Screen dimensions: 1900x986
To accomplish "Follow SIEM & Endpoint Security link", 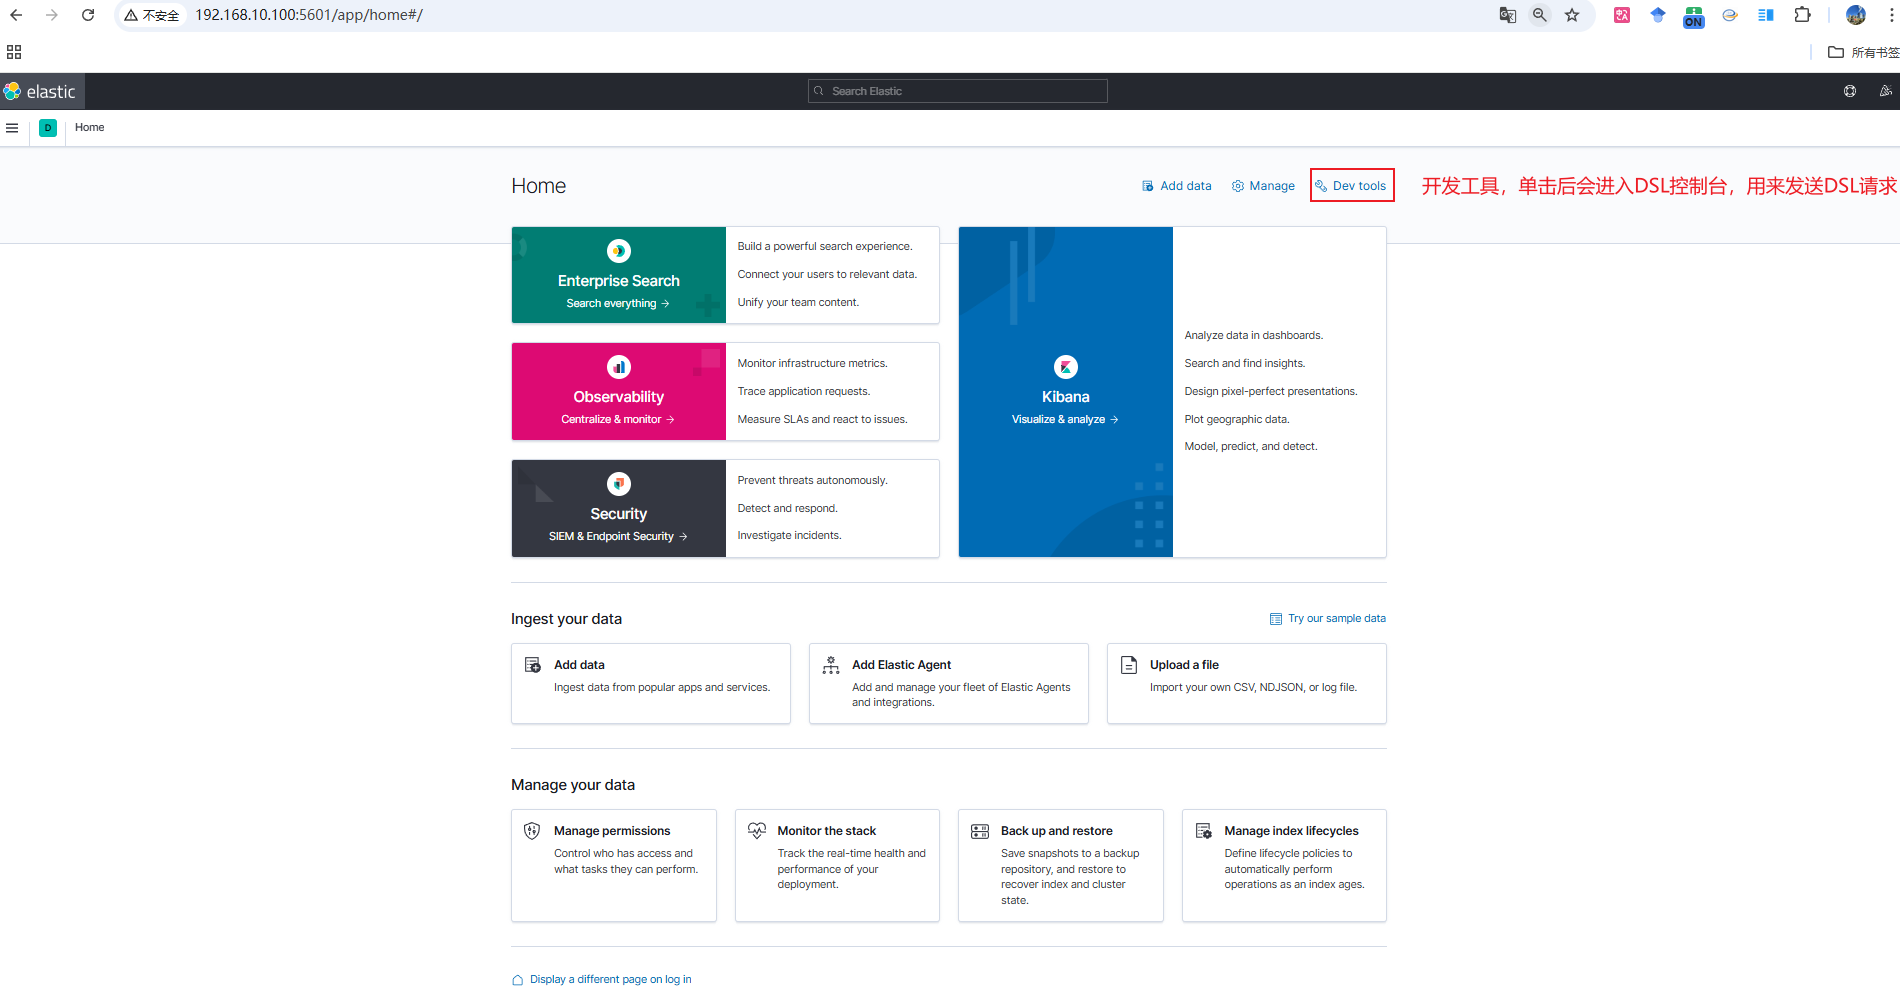I will (618, 537).
